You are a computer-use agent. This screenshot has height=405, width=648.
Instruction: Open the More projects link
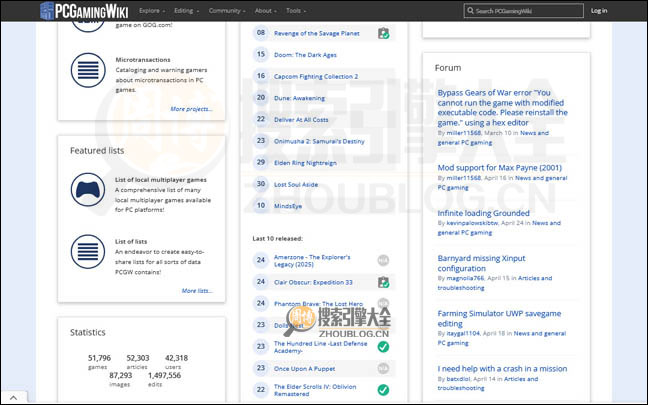pyautogui.click(x=191, y=109)
